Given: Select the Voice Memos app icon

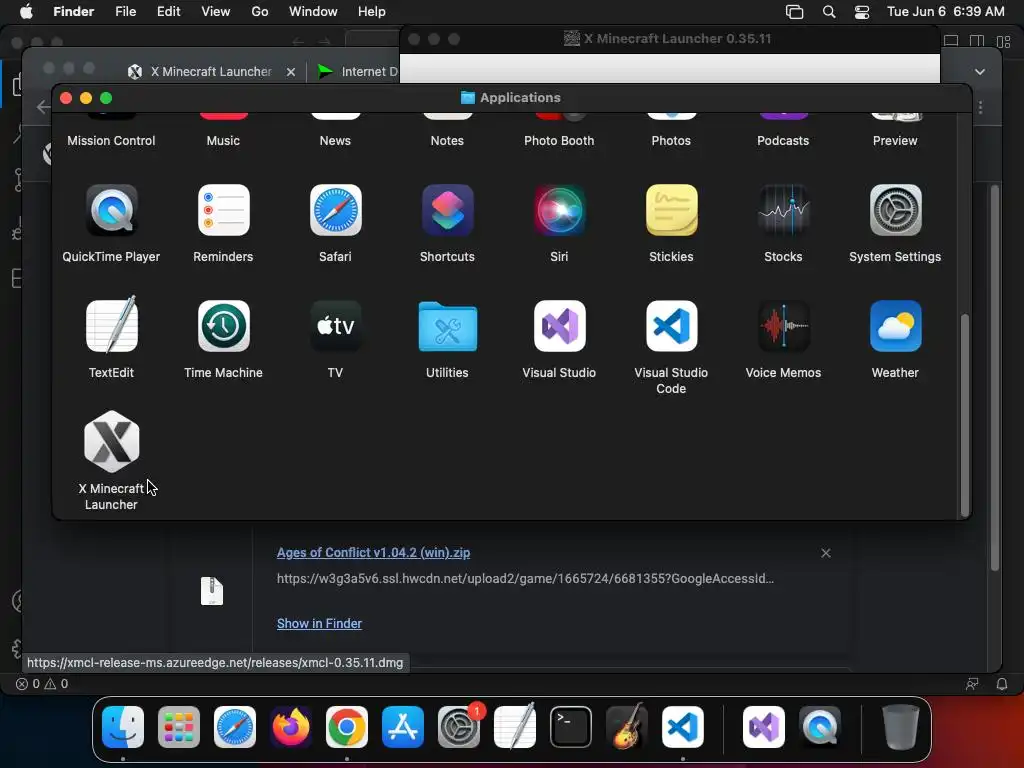Looking at the screenshot, I should 784,326.
